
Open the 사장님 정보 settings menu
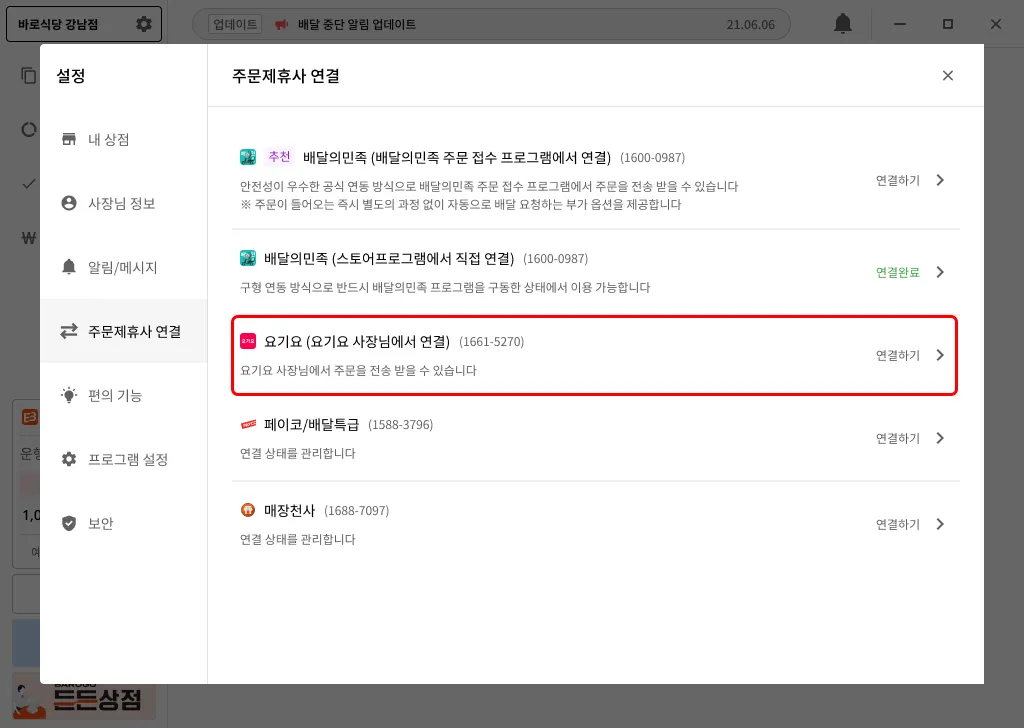pyautogui.click(x=124, y=203)
